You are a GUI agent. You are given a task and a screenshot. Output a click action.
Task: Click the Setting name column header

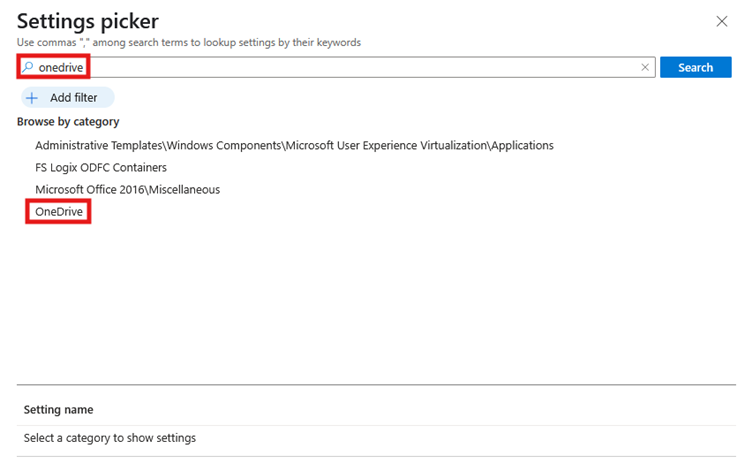(59, 410)
